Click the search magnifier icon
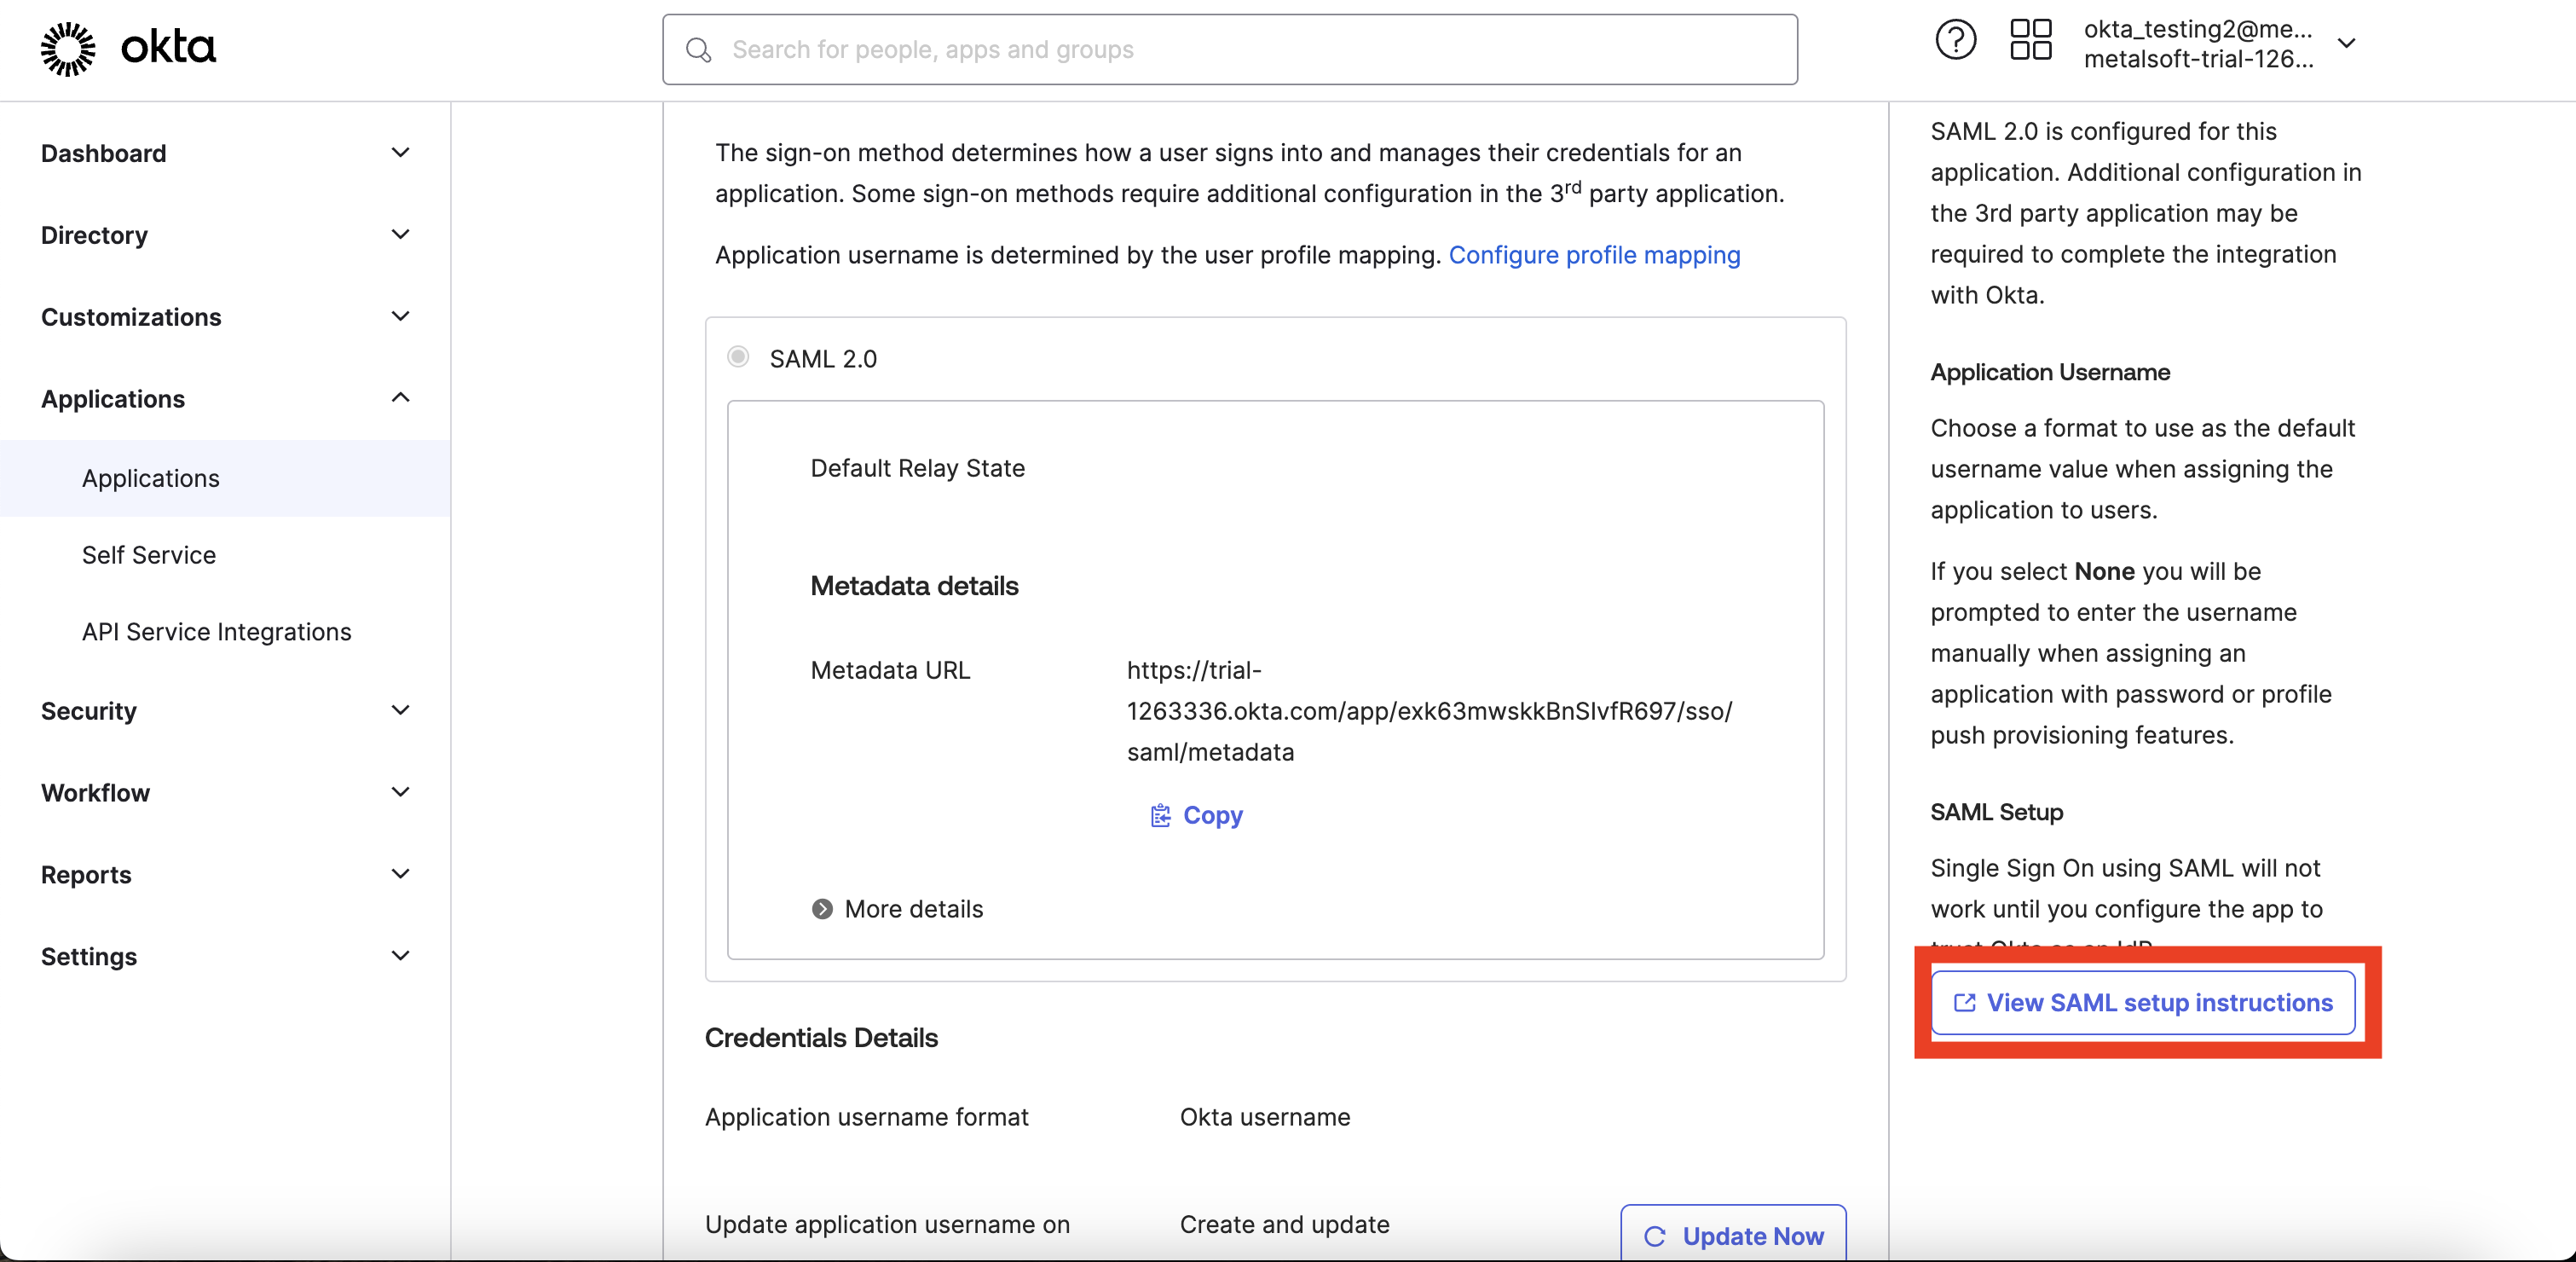2576x1262 pixels. [698, 50]
